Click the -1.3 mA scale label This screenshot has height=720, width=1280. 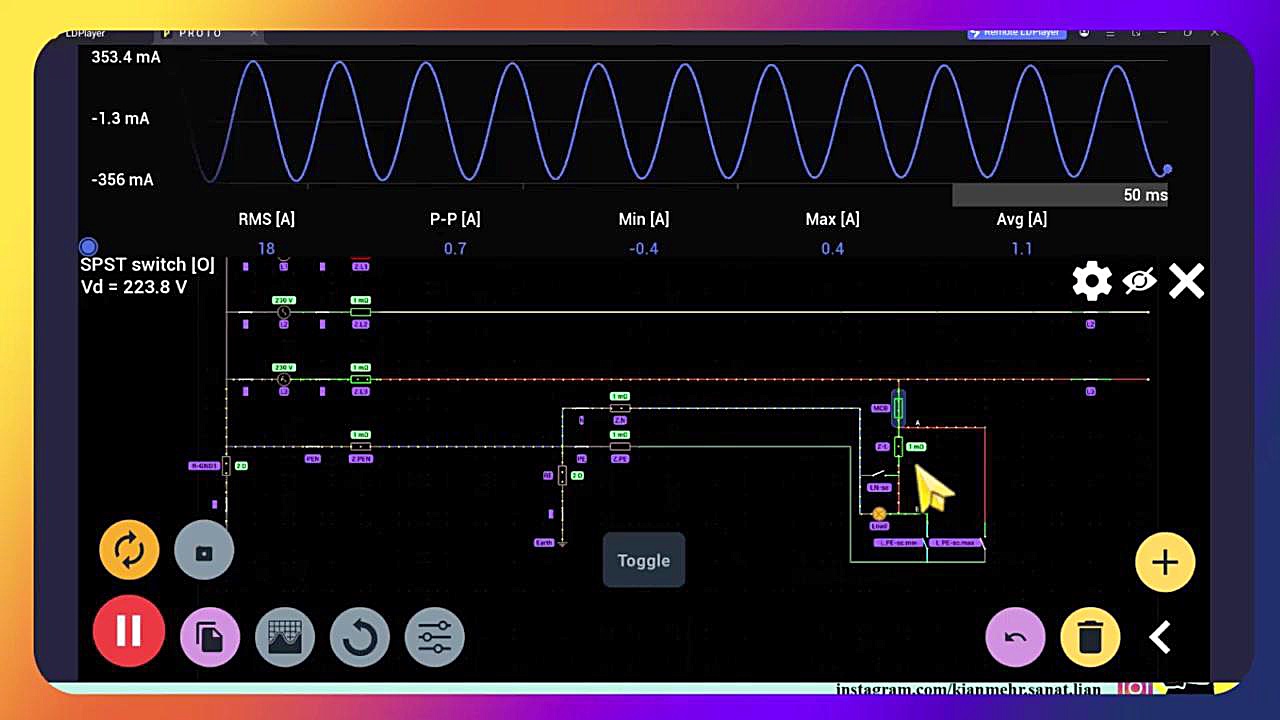(x=120, y=118)
